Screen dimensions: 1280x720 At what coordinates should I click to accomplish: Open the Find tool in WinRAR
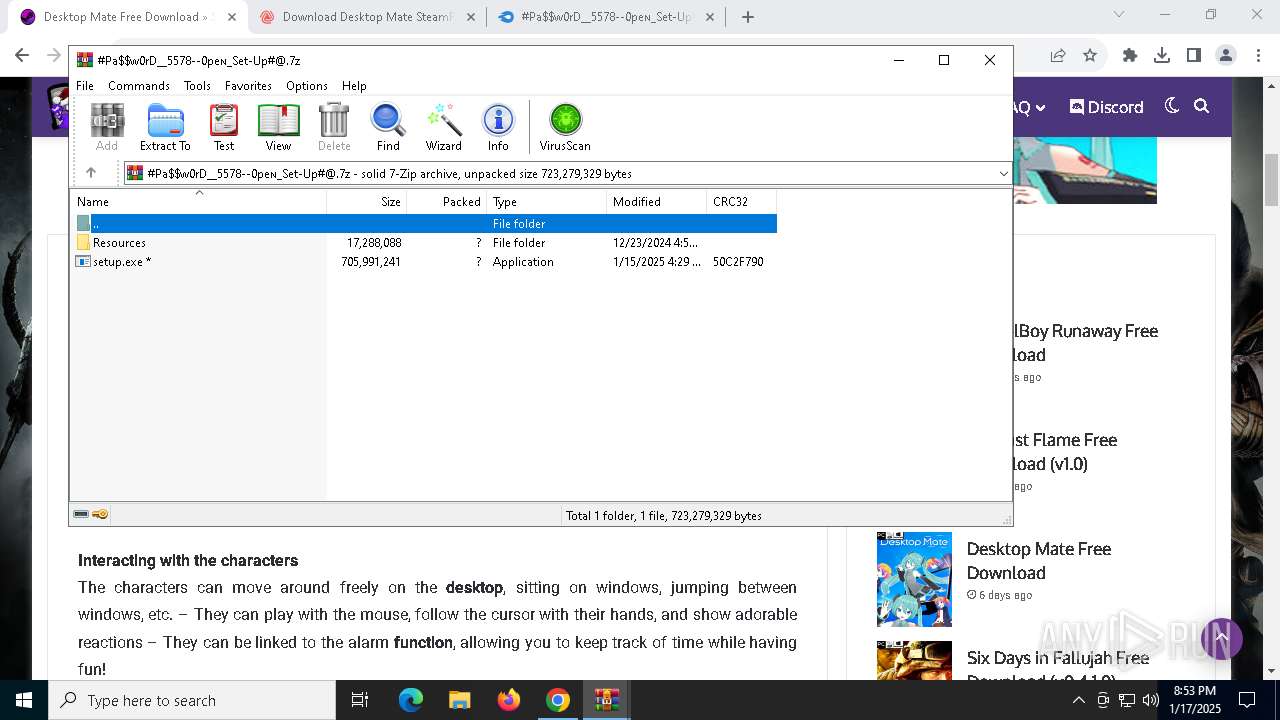pos(388,127)
